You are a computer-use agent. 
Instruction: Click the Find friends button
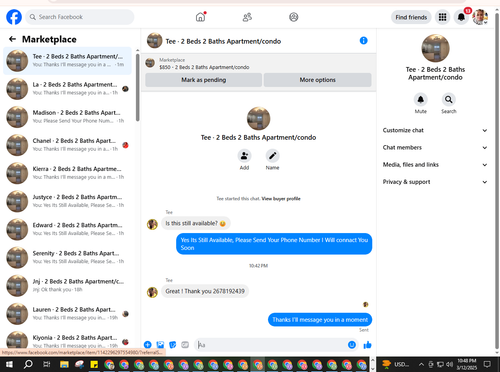pyautogui.click(x=411, y=17)
